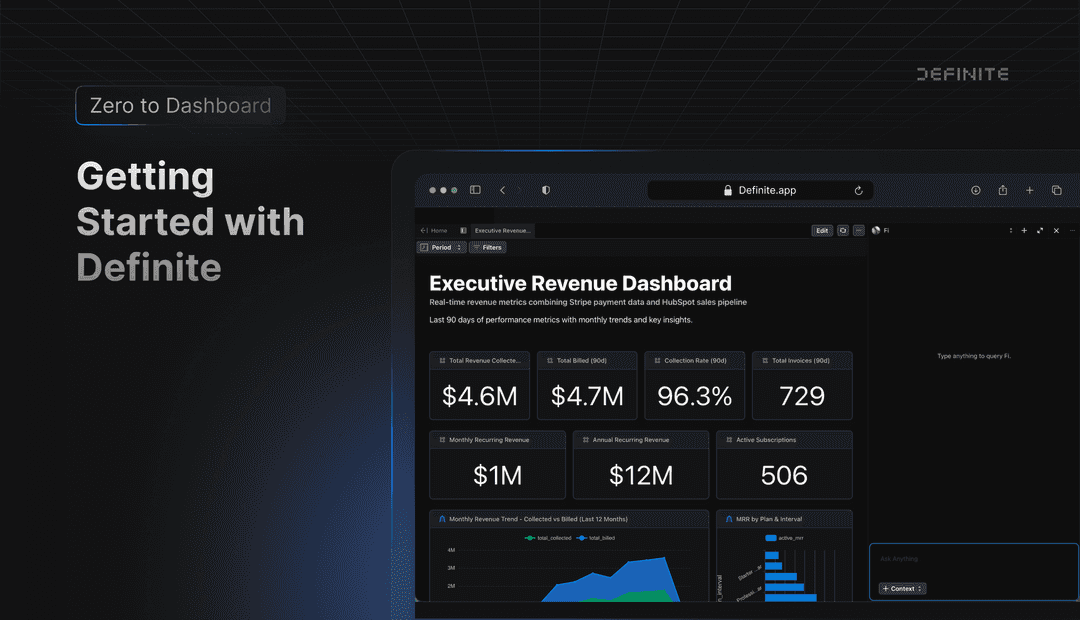The width and height of the screenshot is (1080, 620).
Task: Reload the page using the refresh icon
Action: [859, 190]
